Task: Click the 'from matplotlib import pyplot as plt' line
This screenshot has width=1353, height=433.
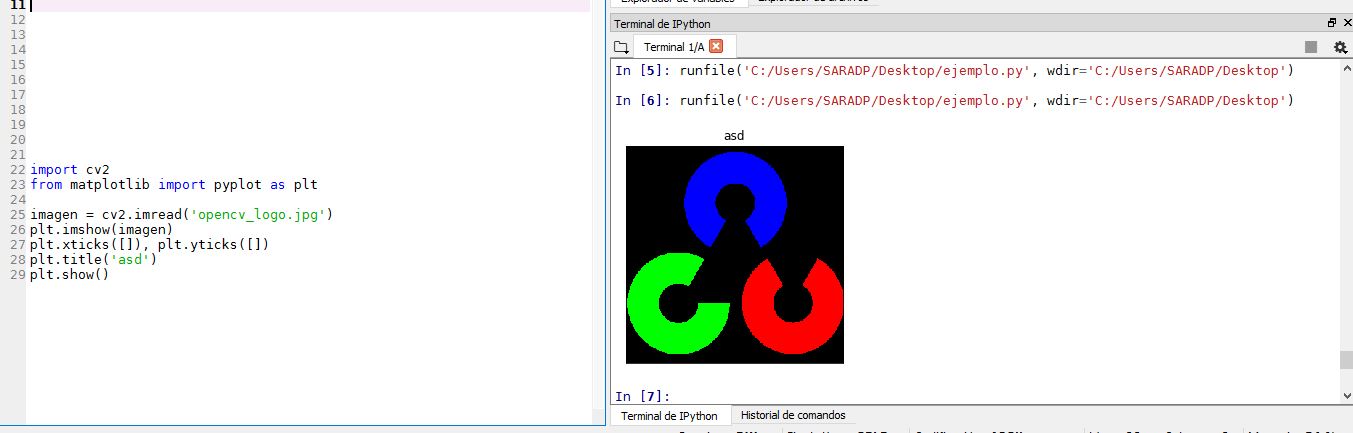Action: coord(174,184)
